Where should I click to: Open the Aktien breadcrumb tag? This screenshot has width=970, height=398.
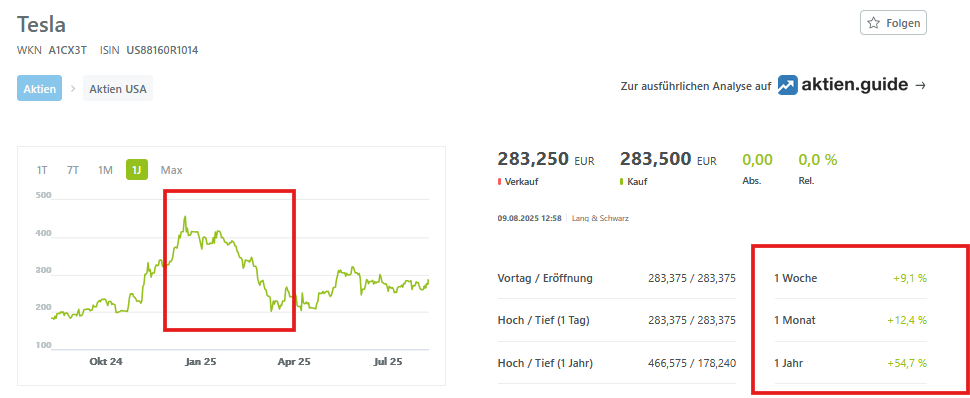point(40,89)
